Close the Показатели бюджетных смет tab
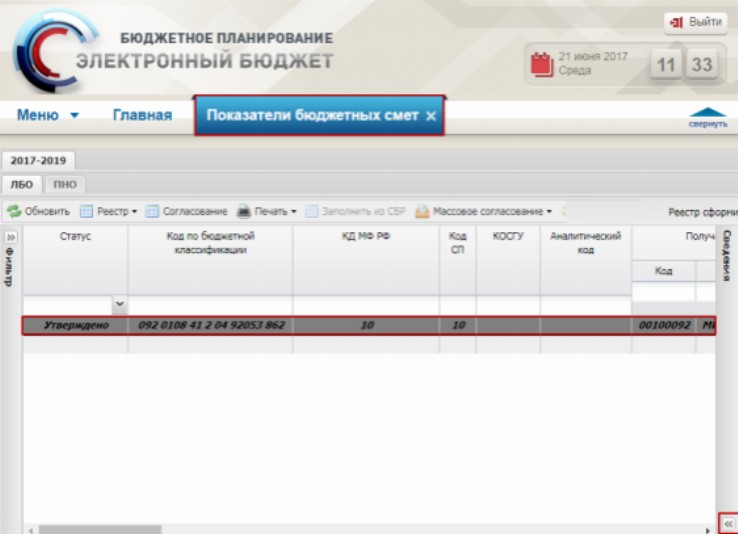 click(x=431, y=116)
